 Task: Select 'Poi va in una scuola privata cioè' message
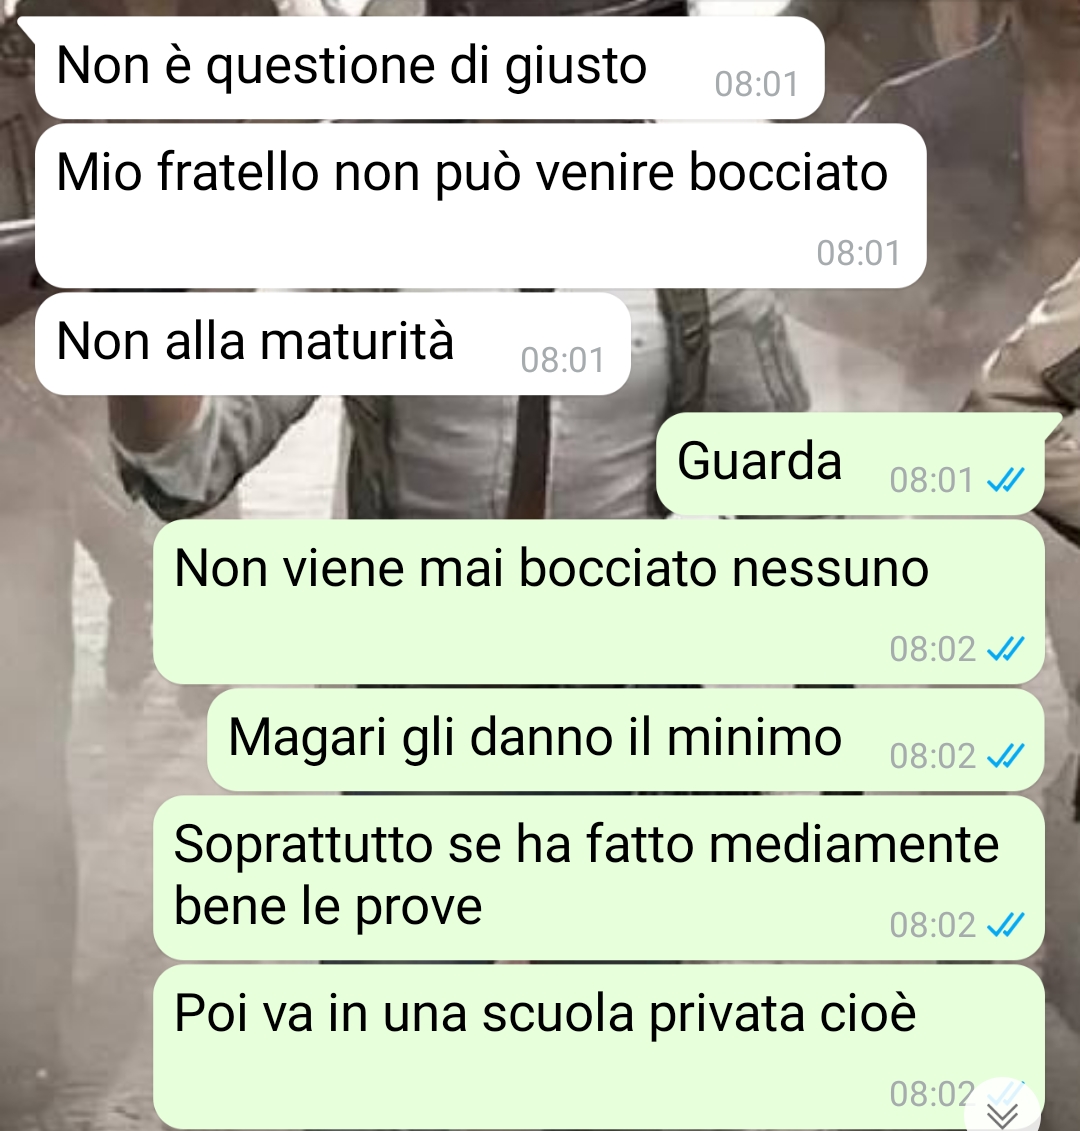pos(599,1047)
